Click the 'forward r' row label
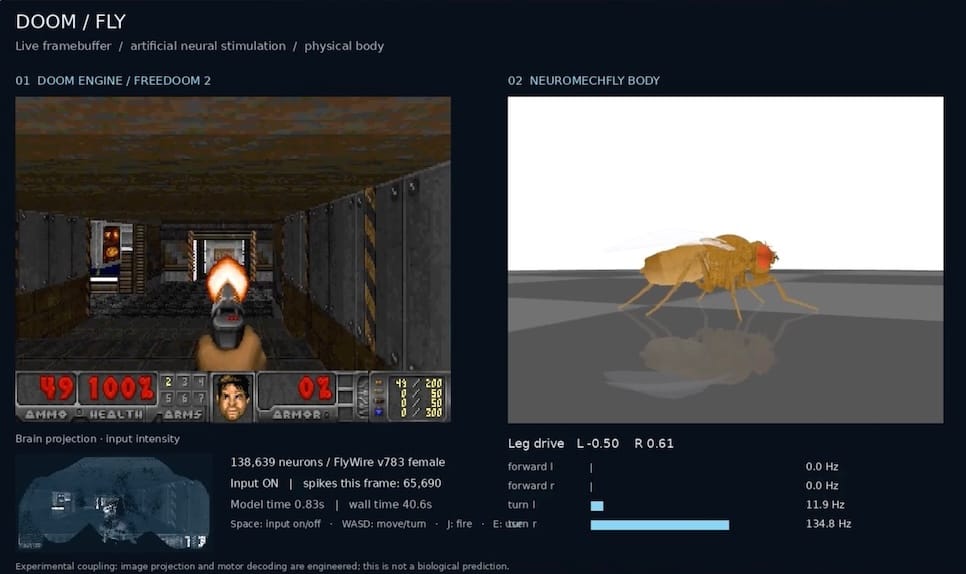The height and width of the screenshot is (574, 966). click(531, 486)
